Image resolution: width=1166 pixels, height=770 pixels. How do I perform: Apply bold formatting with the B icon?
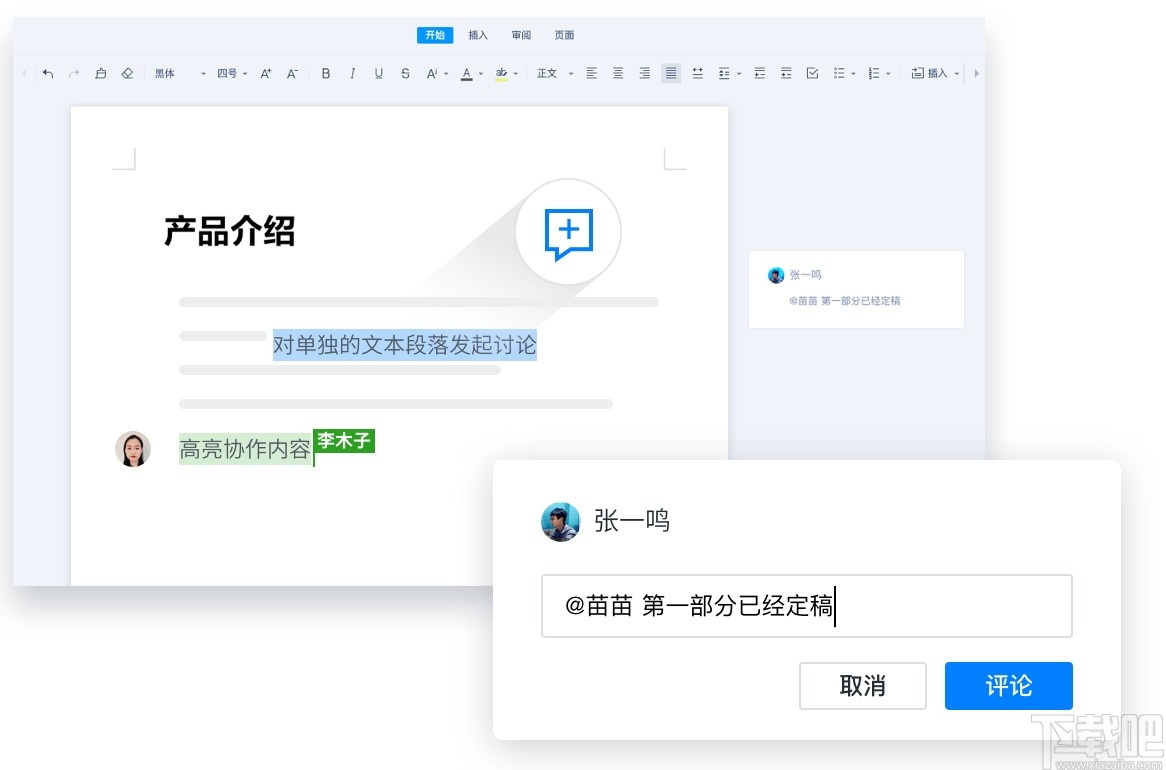325,72
